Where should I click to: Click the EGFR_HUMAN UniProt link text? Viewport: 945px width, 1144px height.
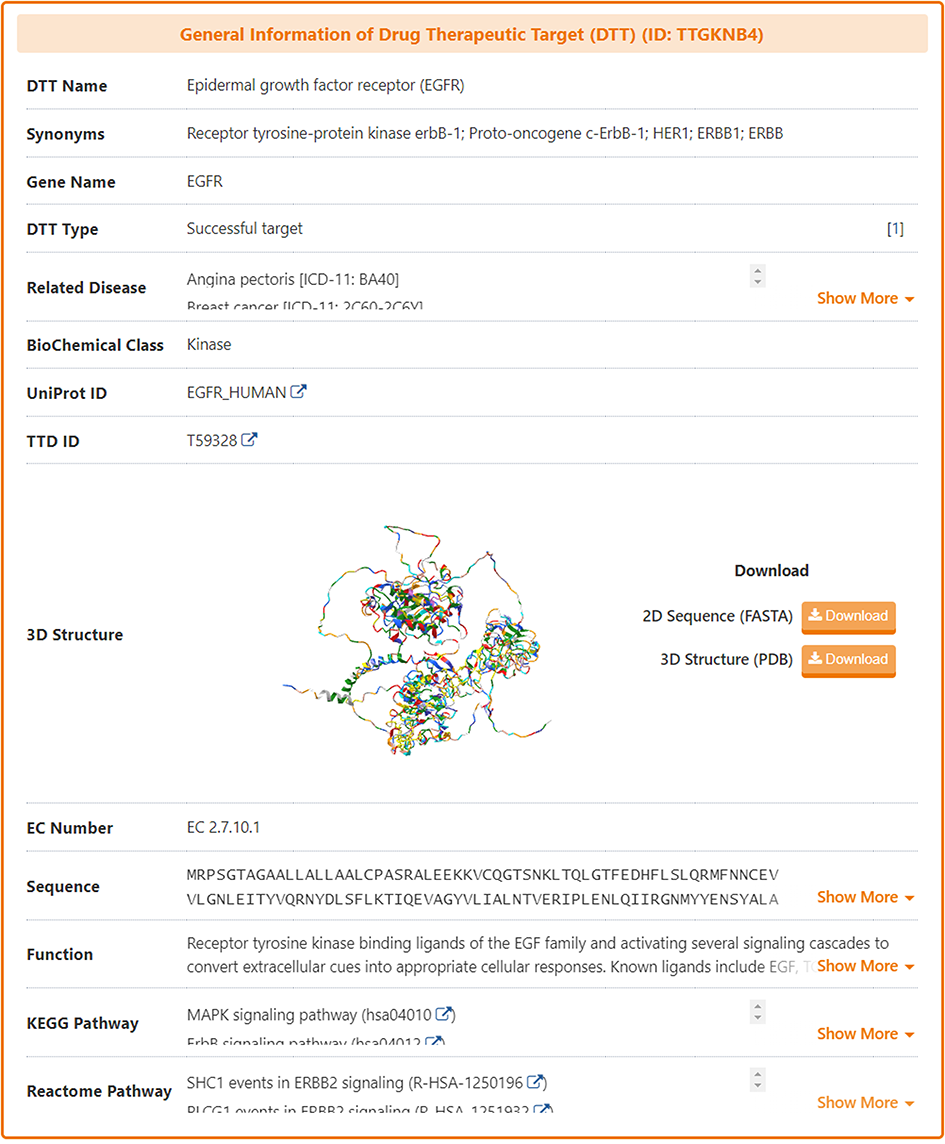tap(237, 392)
